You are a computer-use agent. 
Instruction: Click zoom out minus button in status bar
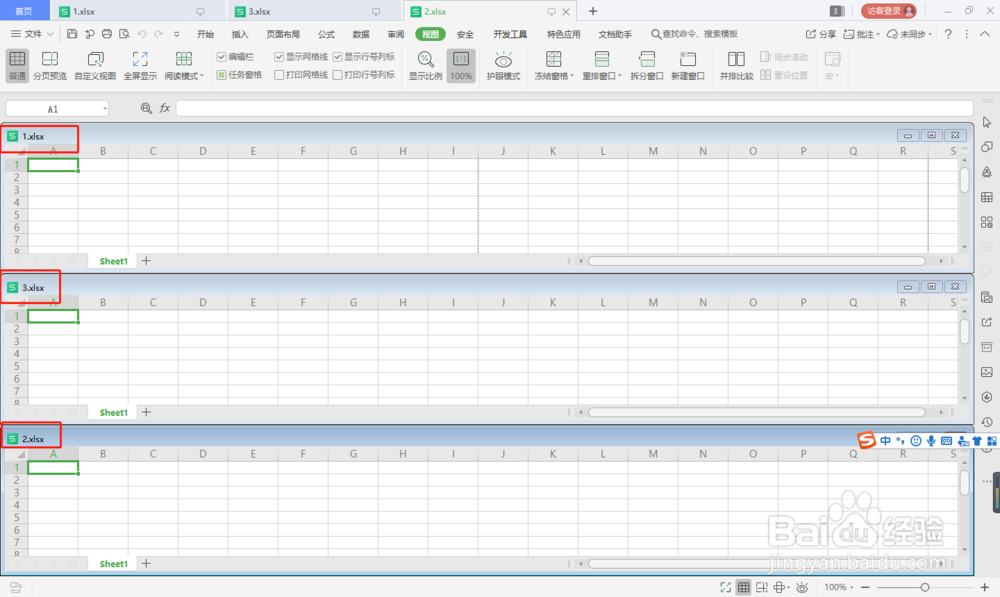point(865,587)
